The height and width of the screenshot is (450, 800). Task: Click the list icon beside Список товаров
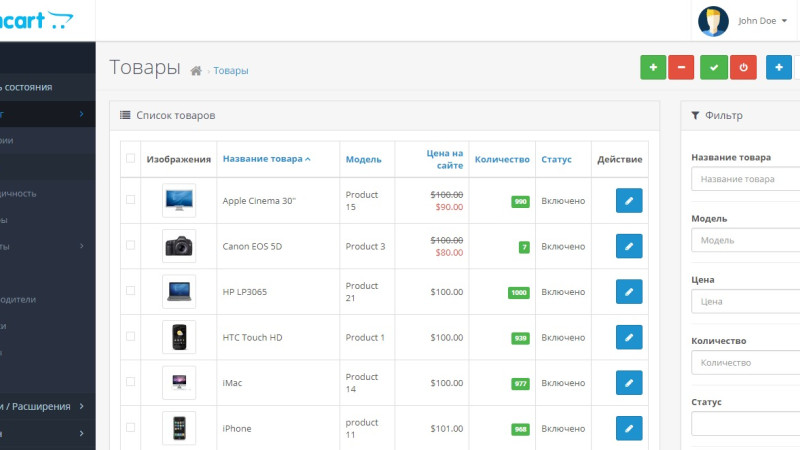click(x=125, y=115)
